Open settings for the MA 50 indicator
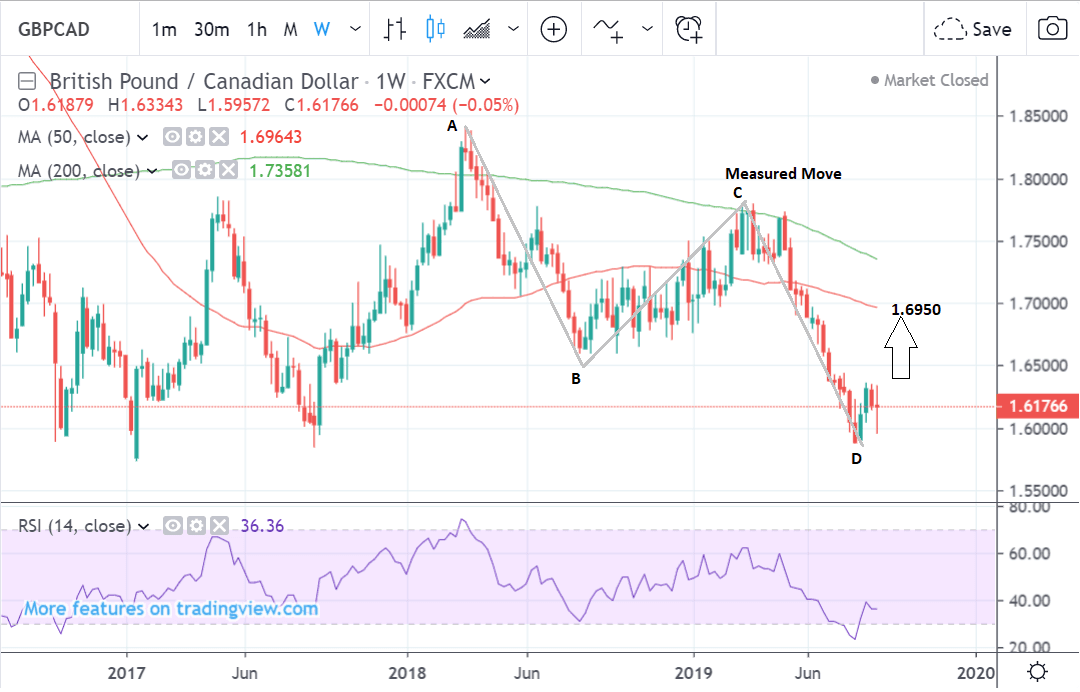Image resolution: width=1080 pixels, height=692 pixels. 195,137
